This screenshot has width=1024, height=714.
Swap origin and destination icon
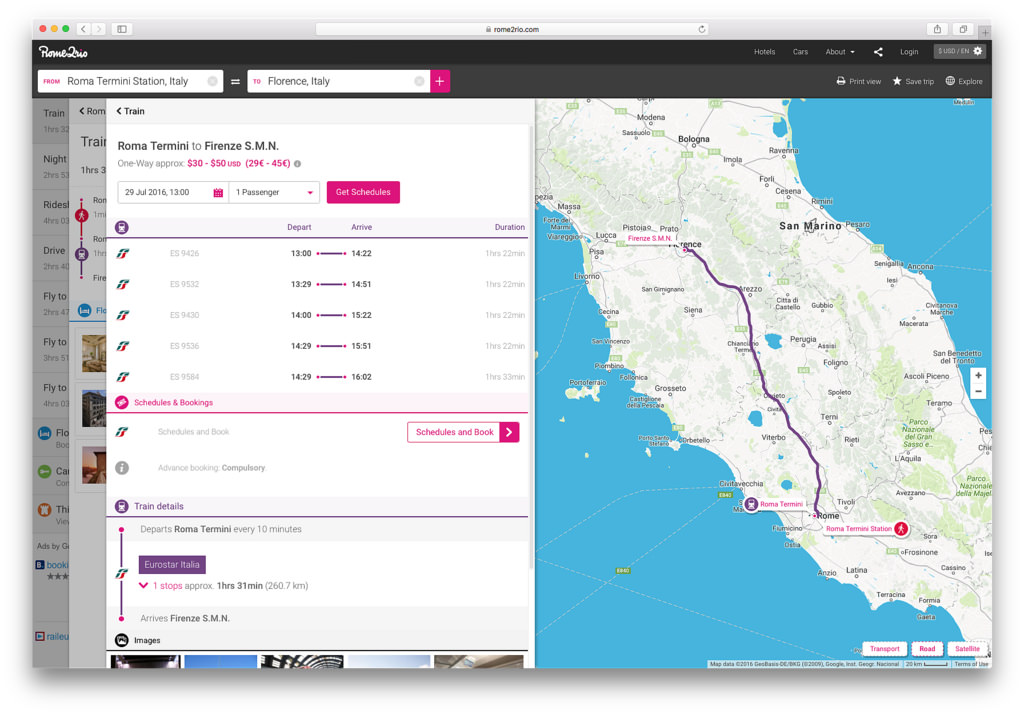(x=235, y=82)
